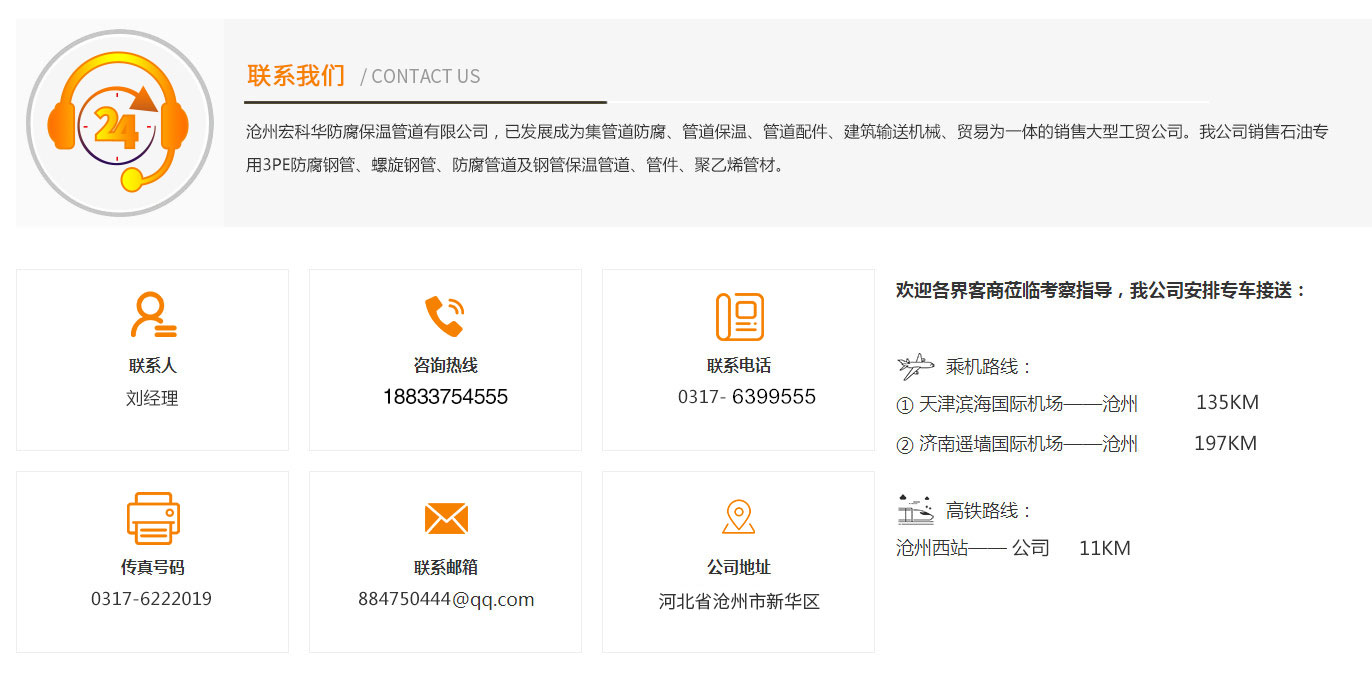Click the 联系邮箱 label

(x=446, y=567)
